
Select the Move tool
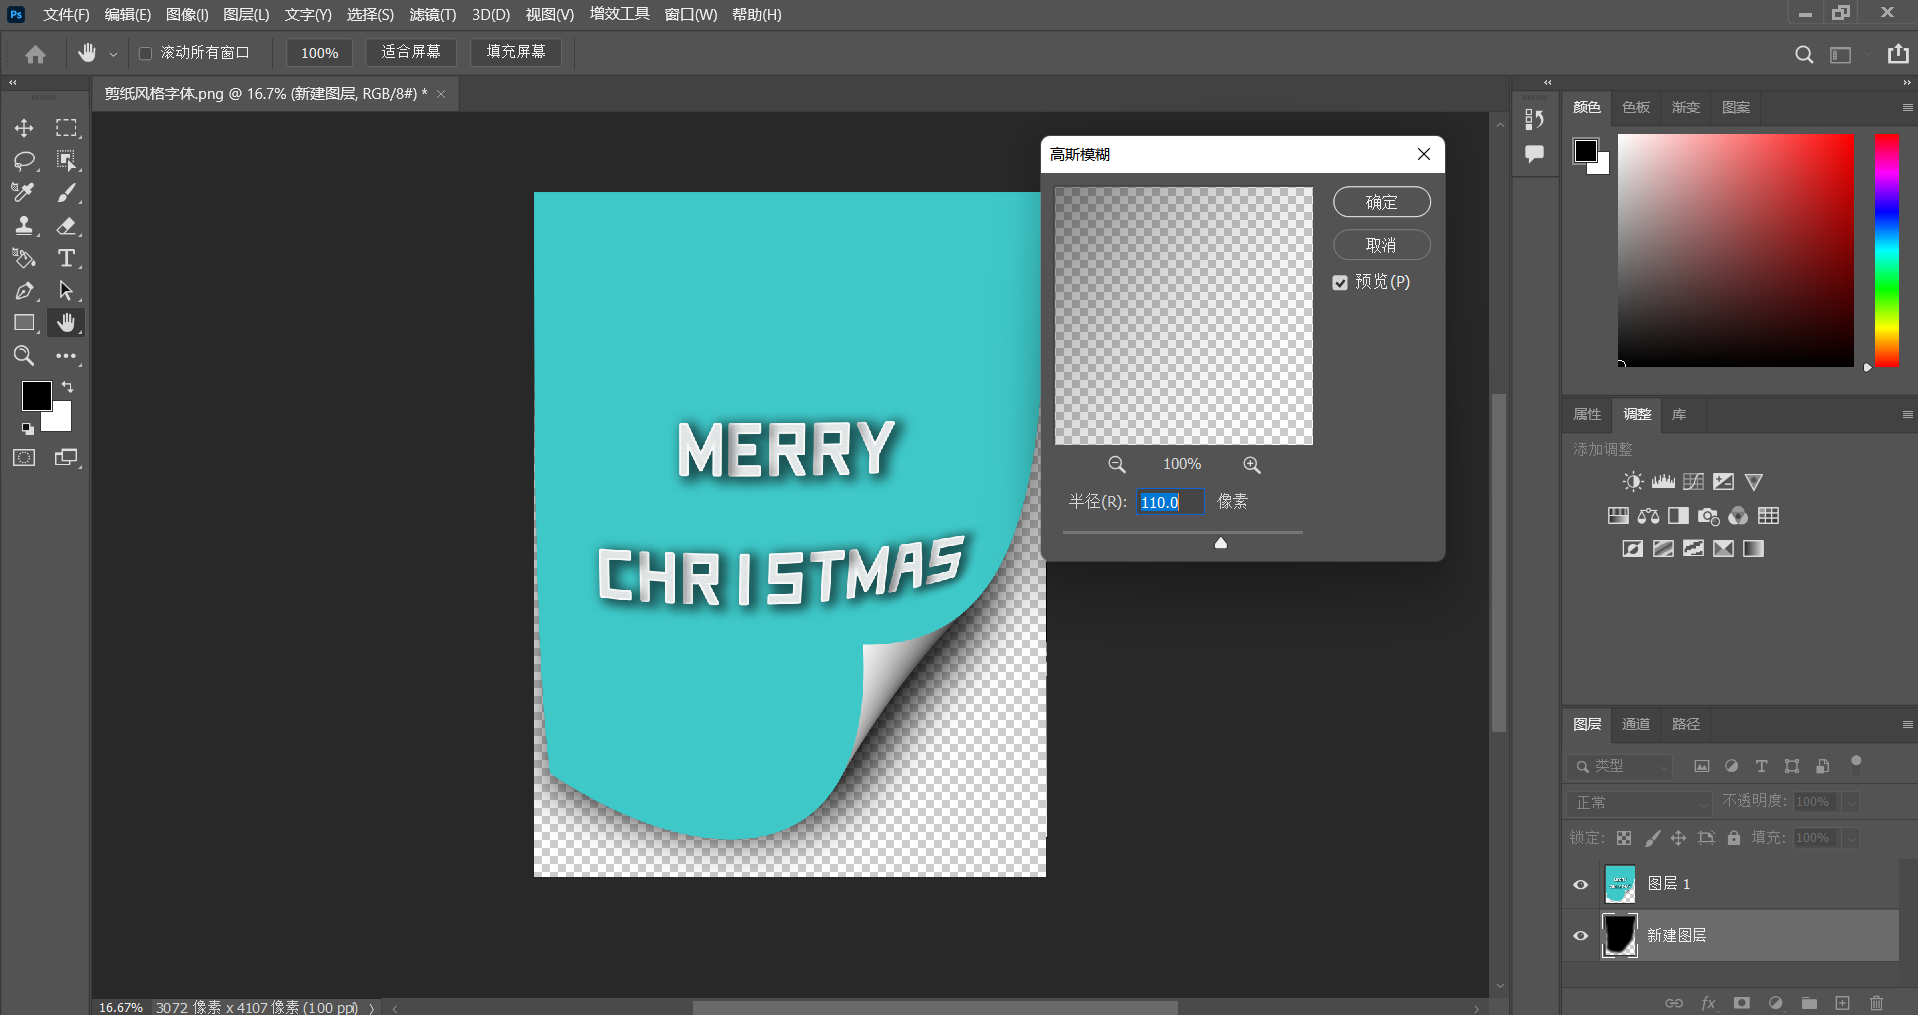click(24, 128)
